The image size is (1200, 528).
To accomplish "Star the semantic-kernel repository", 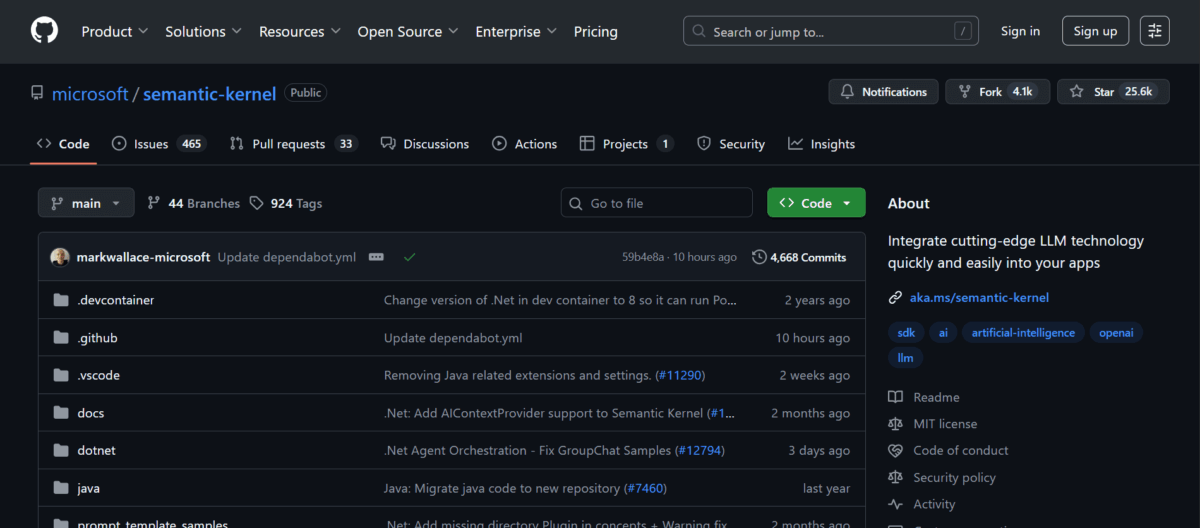I will [1110, 92].
